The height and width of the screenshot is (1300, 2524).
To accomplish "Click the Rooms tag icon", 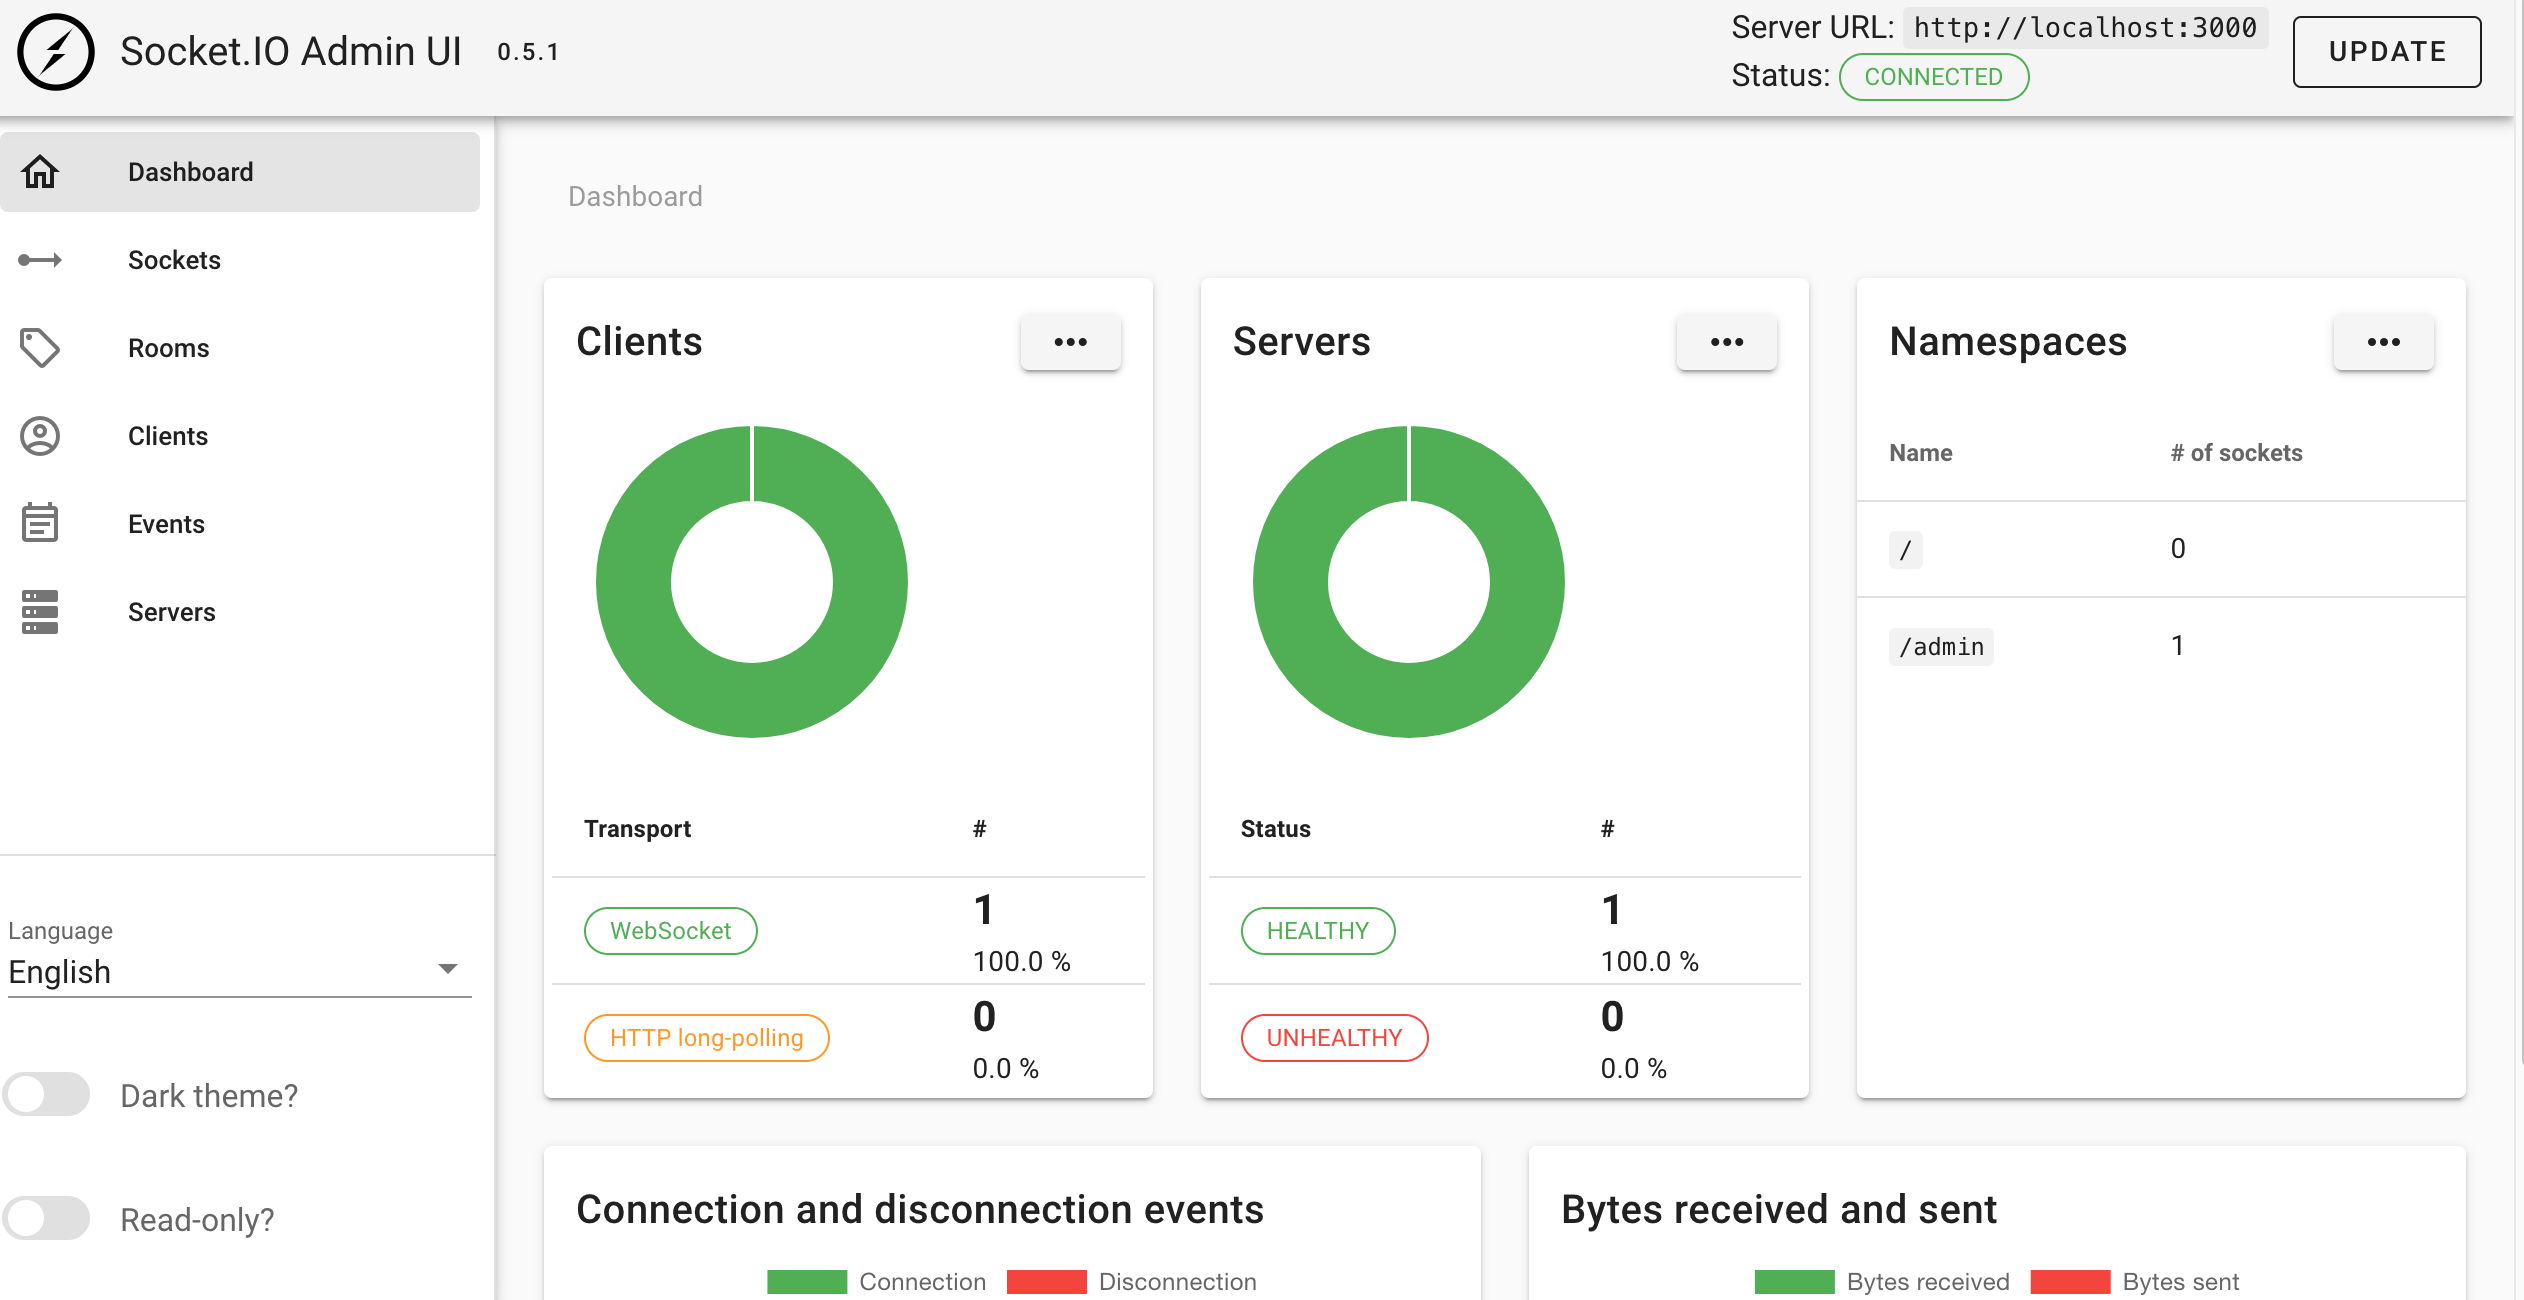I will pyautogui.click(x=40, y=348).
